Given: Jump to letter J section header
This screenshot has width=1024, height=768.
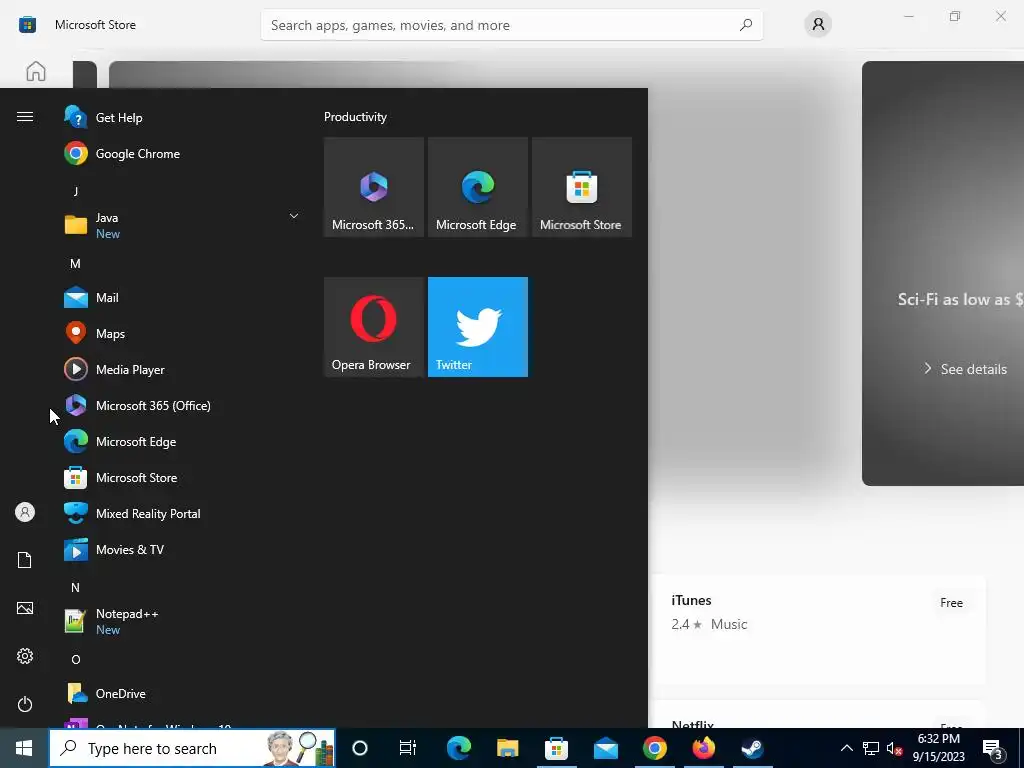Looking at the screenshot, I should pyautogui.click(x=76, y=191).
